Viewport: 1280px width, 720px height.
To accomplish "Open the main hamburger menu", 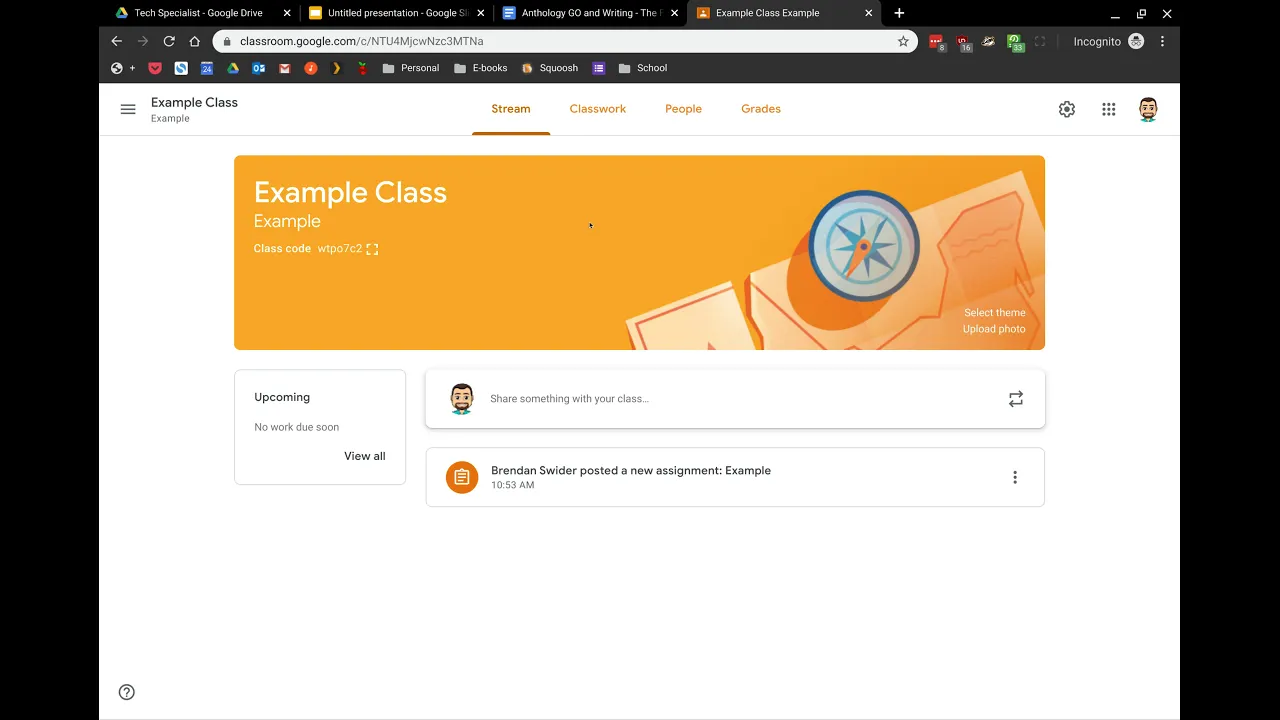I will (128, 109).
